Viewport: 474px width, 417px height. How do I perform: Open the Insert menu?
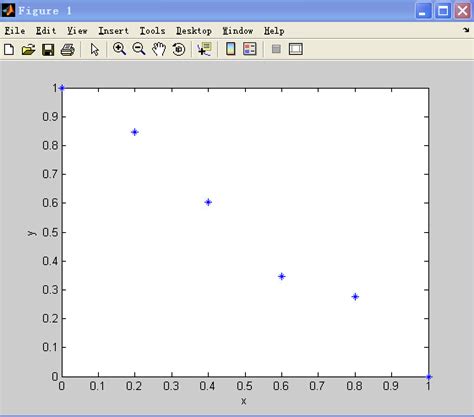[113, 31]
